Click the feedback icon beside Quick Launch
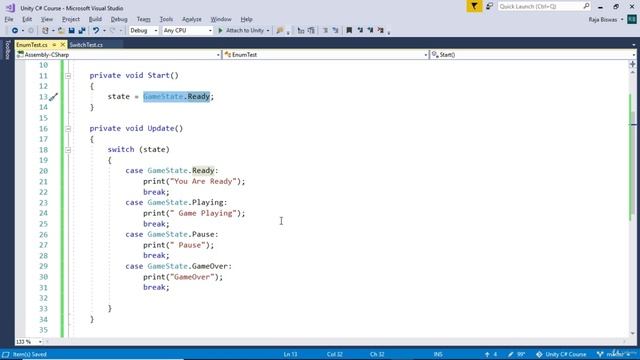The width and height of the screenshot is (640, 360). (489, 7)
